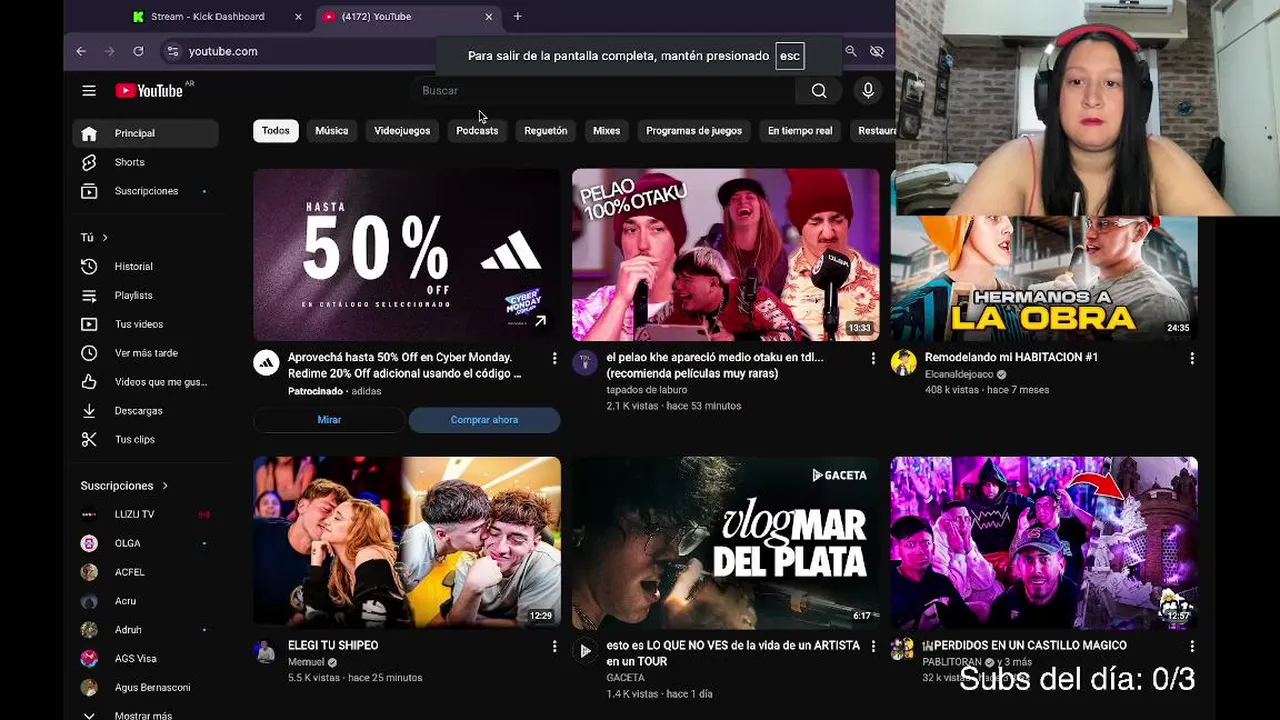This screenshot has height=720, width=1280.
Task: Go back with browser back arrow
Action: 81,51
